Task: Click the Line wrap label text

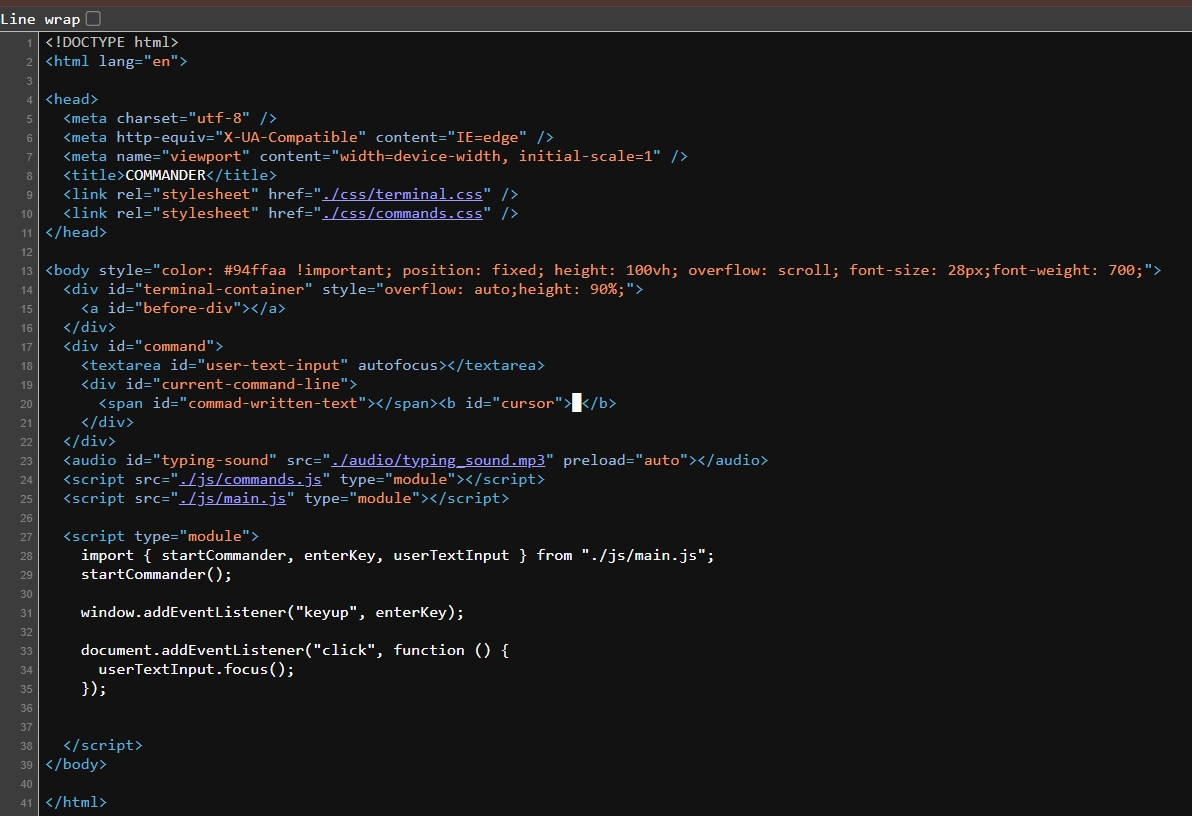Action: point(40,19)
